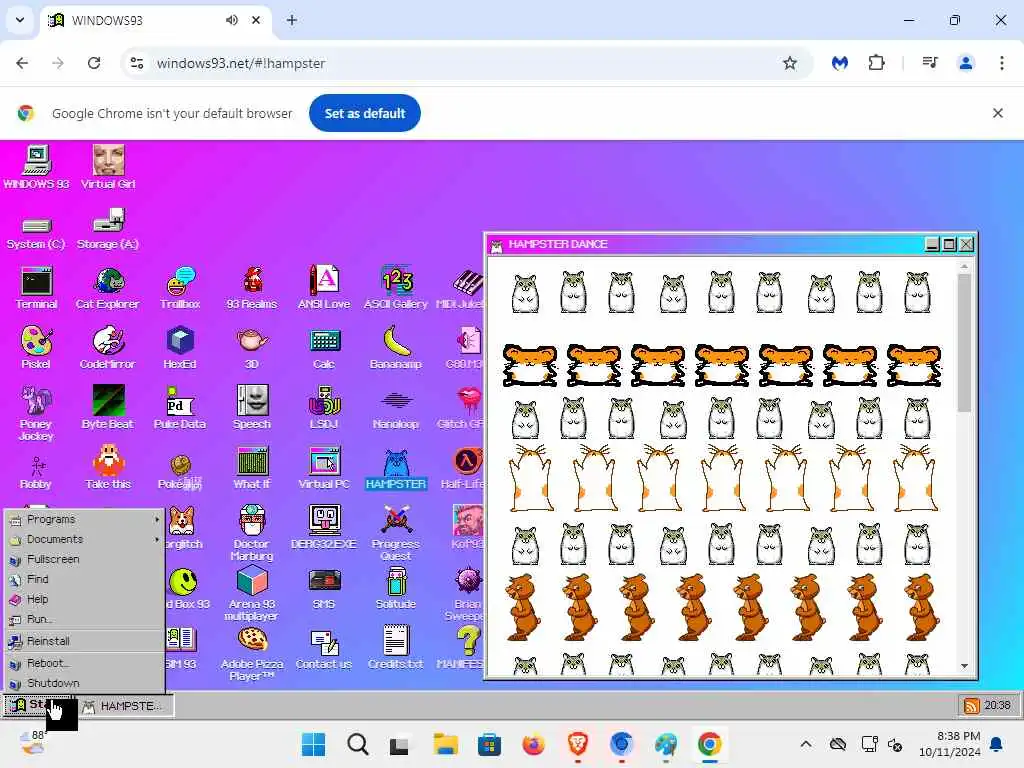Click the HAMPSTER DANCE window scrollbar thumb
The width and height of the screenshot is (1024, 768).
click(x=964, y=343)
